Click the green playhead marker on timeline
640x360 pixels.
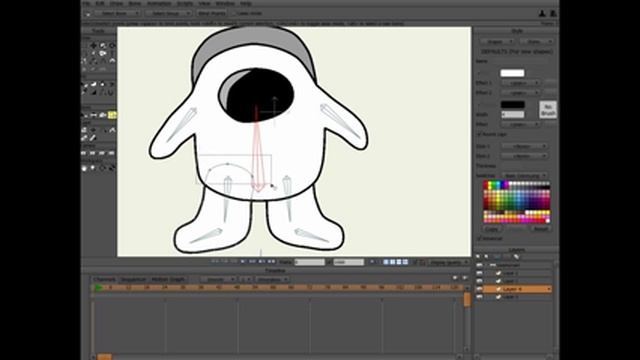click(x=99, y=287)
